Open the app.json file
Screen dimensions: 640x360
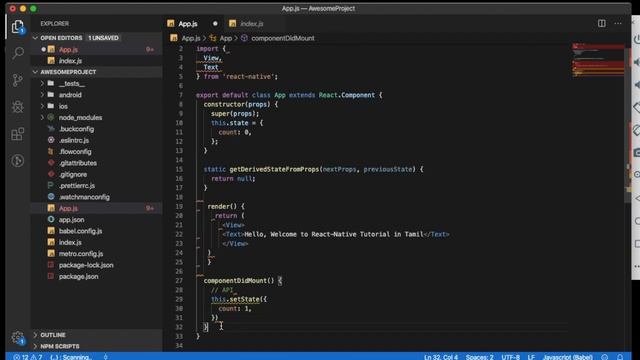tap(97, 220)
